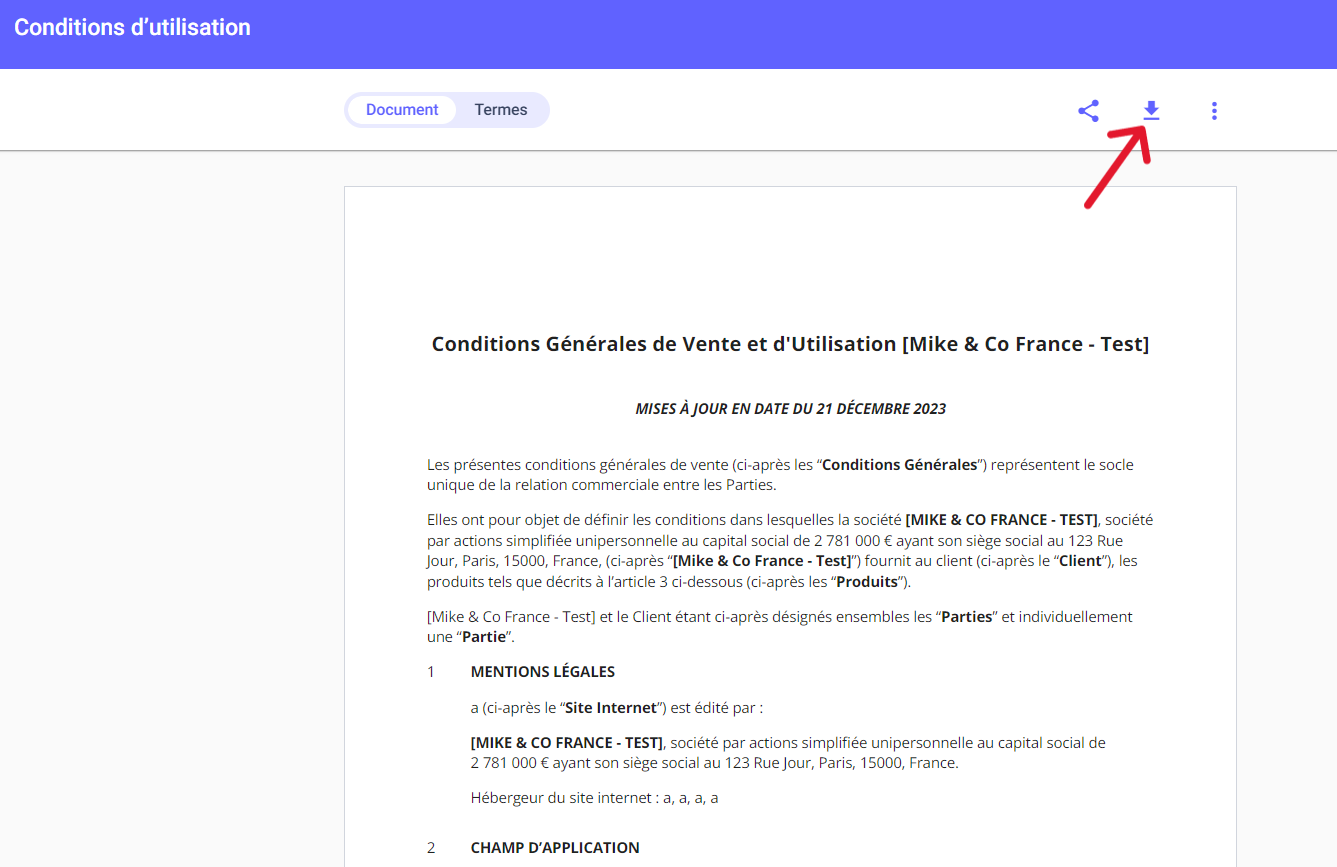Click the section number 2 beside CHAMP D'APPLICATION
Image resolution: width=1337 pixels, height=867 pixels.
pyautogui.click(x=431, y=848)
